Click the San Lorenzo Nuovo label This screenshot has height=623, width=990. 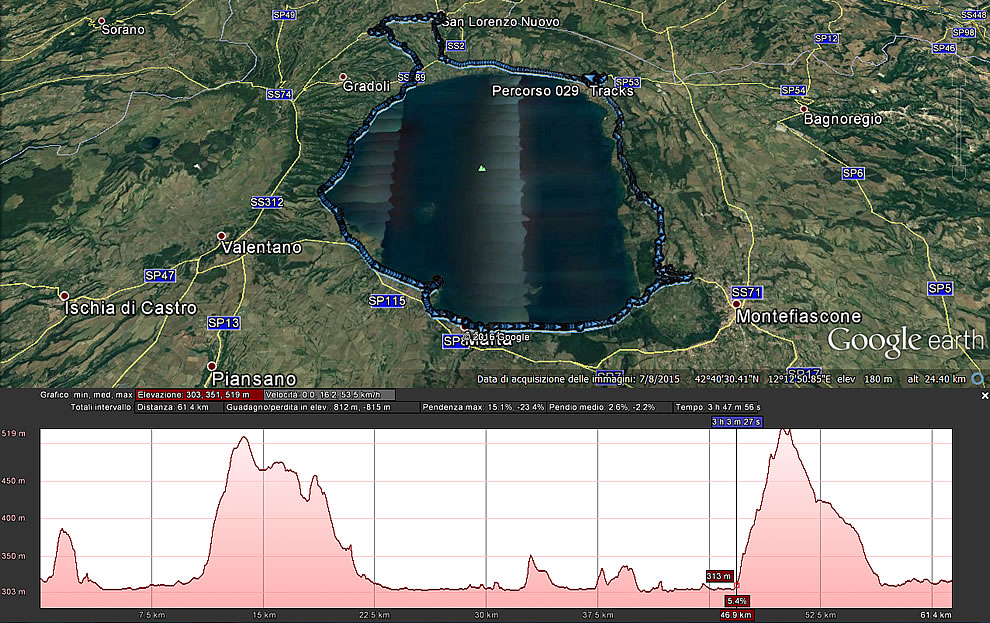500,21
